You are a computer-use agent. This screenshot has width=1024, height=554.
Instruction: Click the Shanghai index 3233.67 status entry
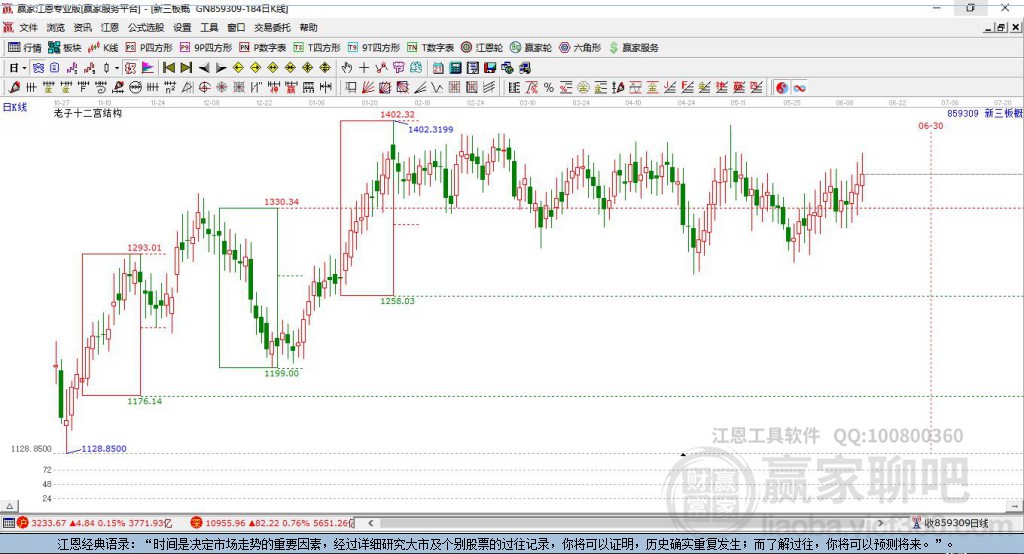[x=95, y=523]
